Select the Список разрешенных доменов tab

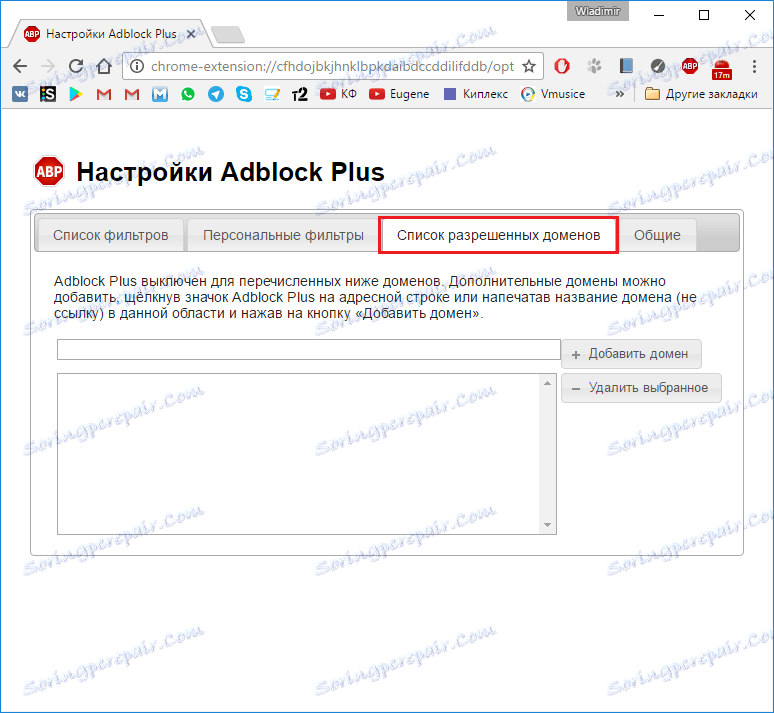[x=499, y=235]
